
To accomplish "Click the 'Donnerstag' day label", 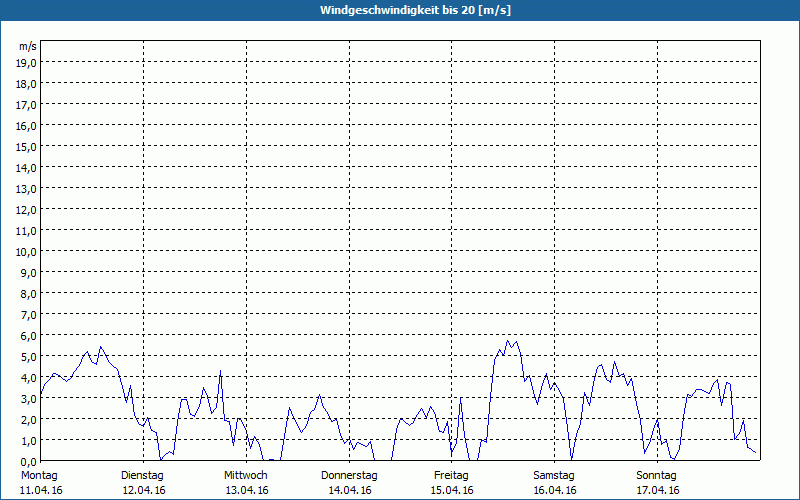I will (349, 476).
